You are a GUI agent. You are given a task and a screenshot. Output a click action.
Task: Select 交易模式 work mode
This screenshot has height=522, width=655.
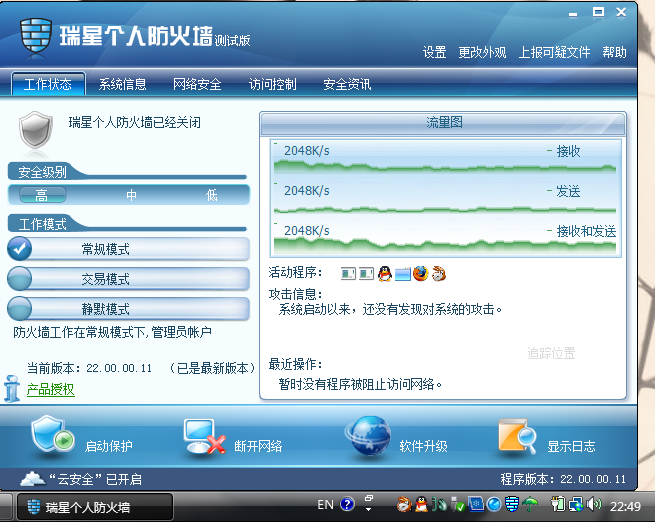[x=129, y=279]
